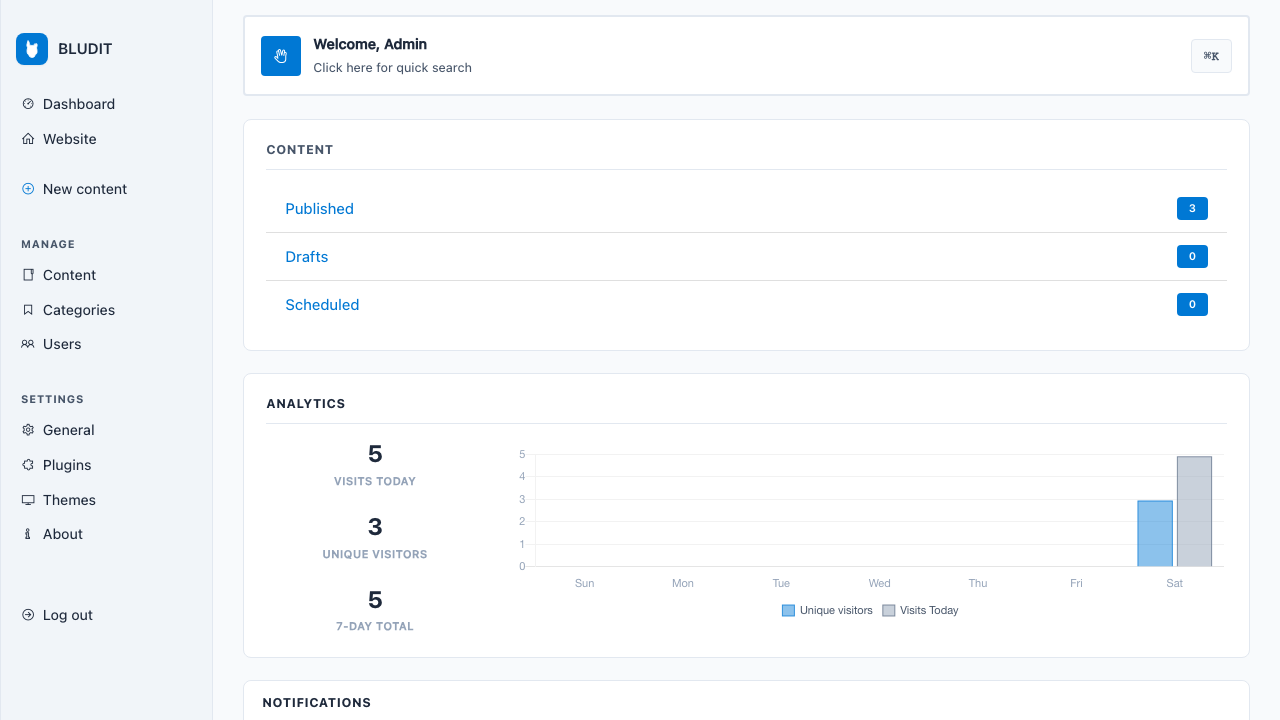Click the Scheduled count badge 0

click(1192, 305)
